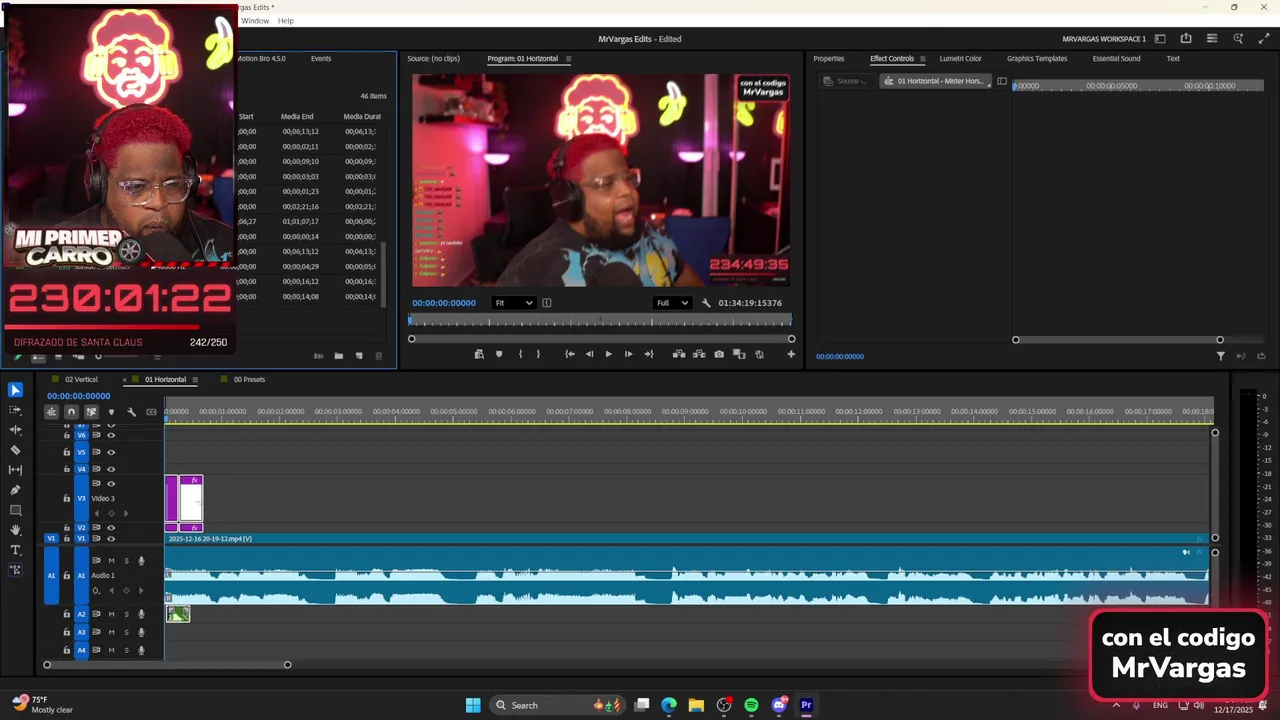Viewport: 1280px width, 720px height.
Task: Toggle captions track CC button
Action: [151, 412]
